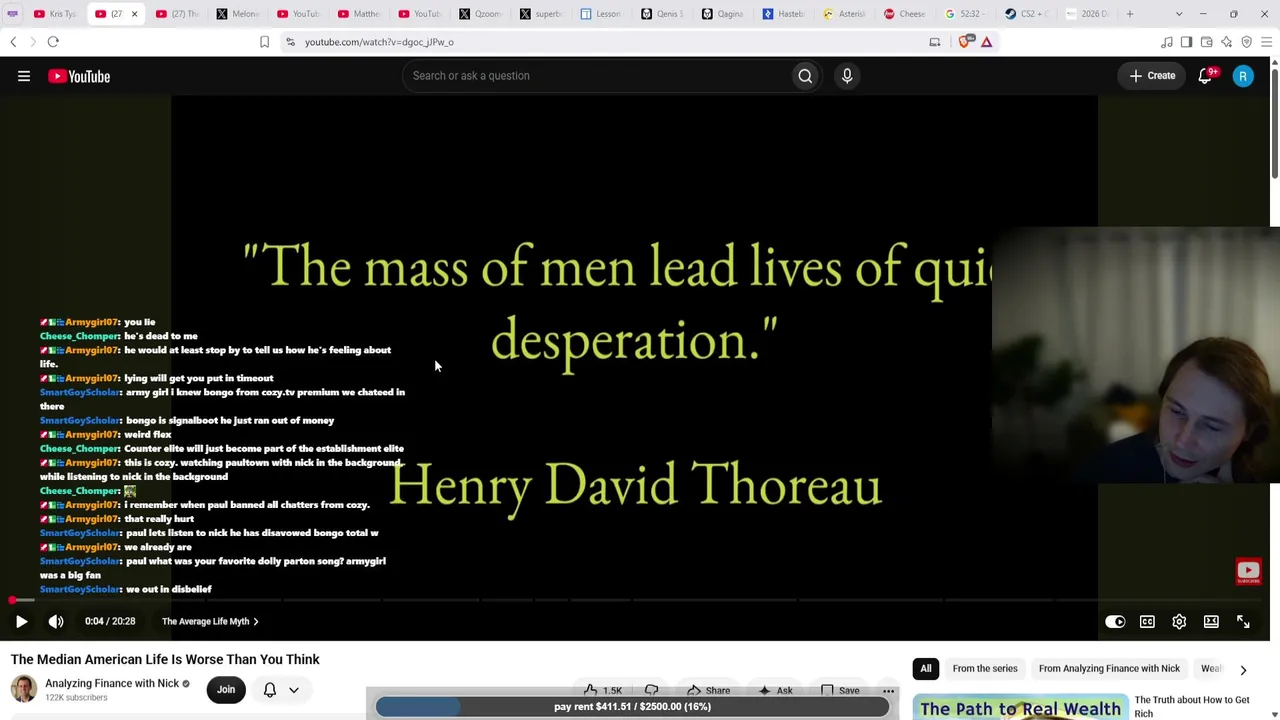The image size is (1280, 720).
Task: Go to YouTube home via logo
Action: click(79, 76)
